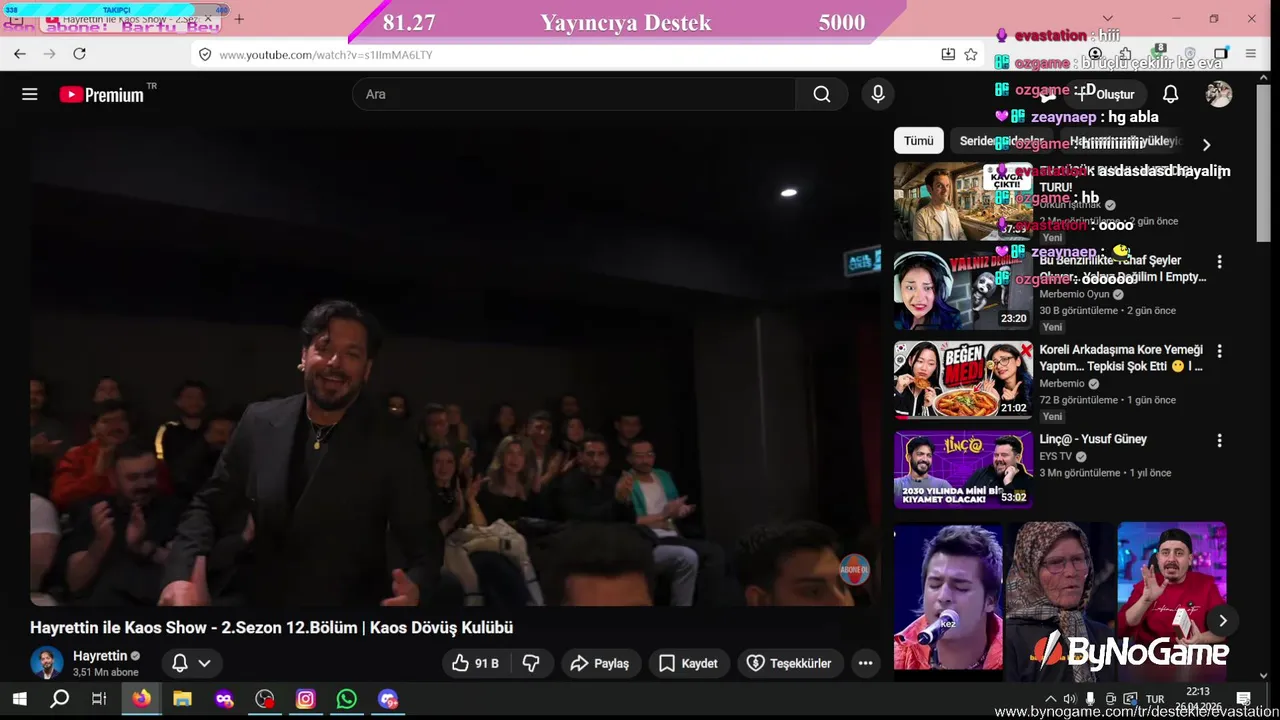Open YouTube notifications bell in header

(1170, 94)
